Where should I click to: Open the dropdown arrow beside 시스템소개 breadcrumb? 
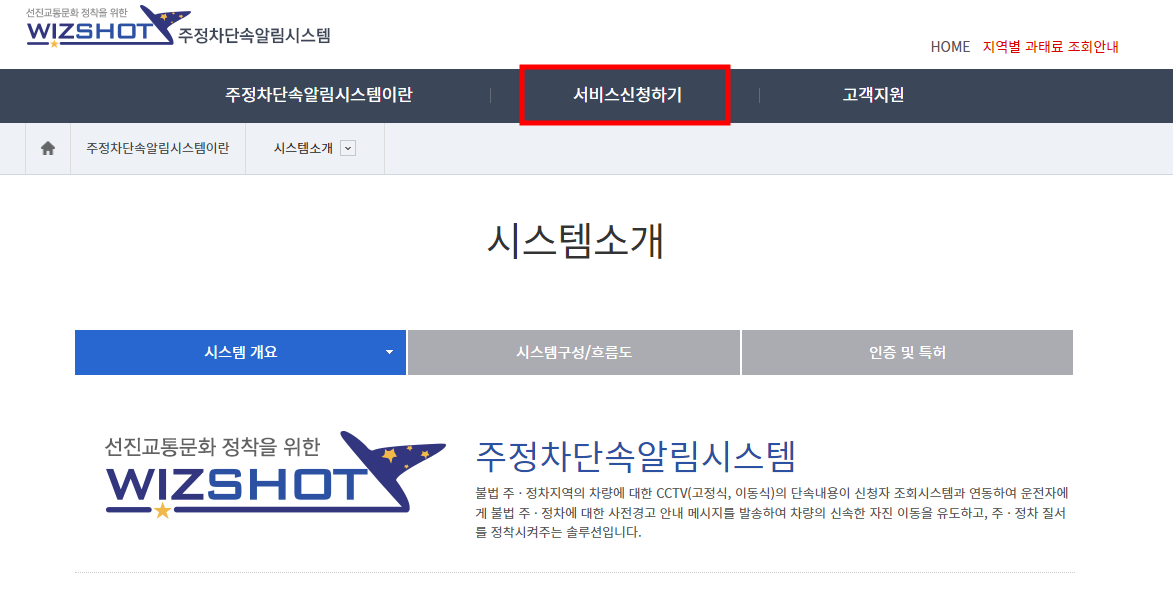(x=347, y=148)
